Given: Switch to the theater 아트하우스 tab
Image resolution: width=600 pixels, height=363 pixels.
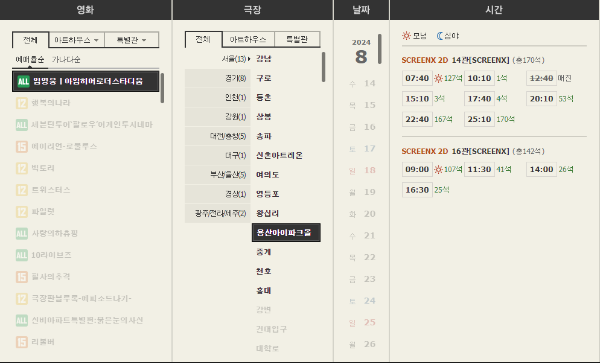Looking at the screenshot, I should pyautogui.click(x=248, y=39).
